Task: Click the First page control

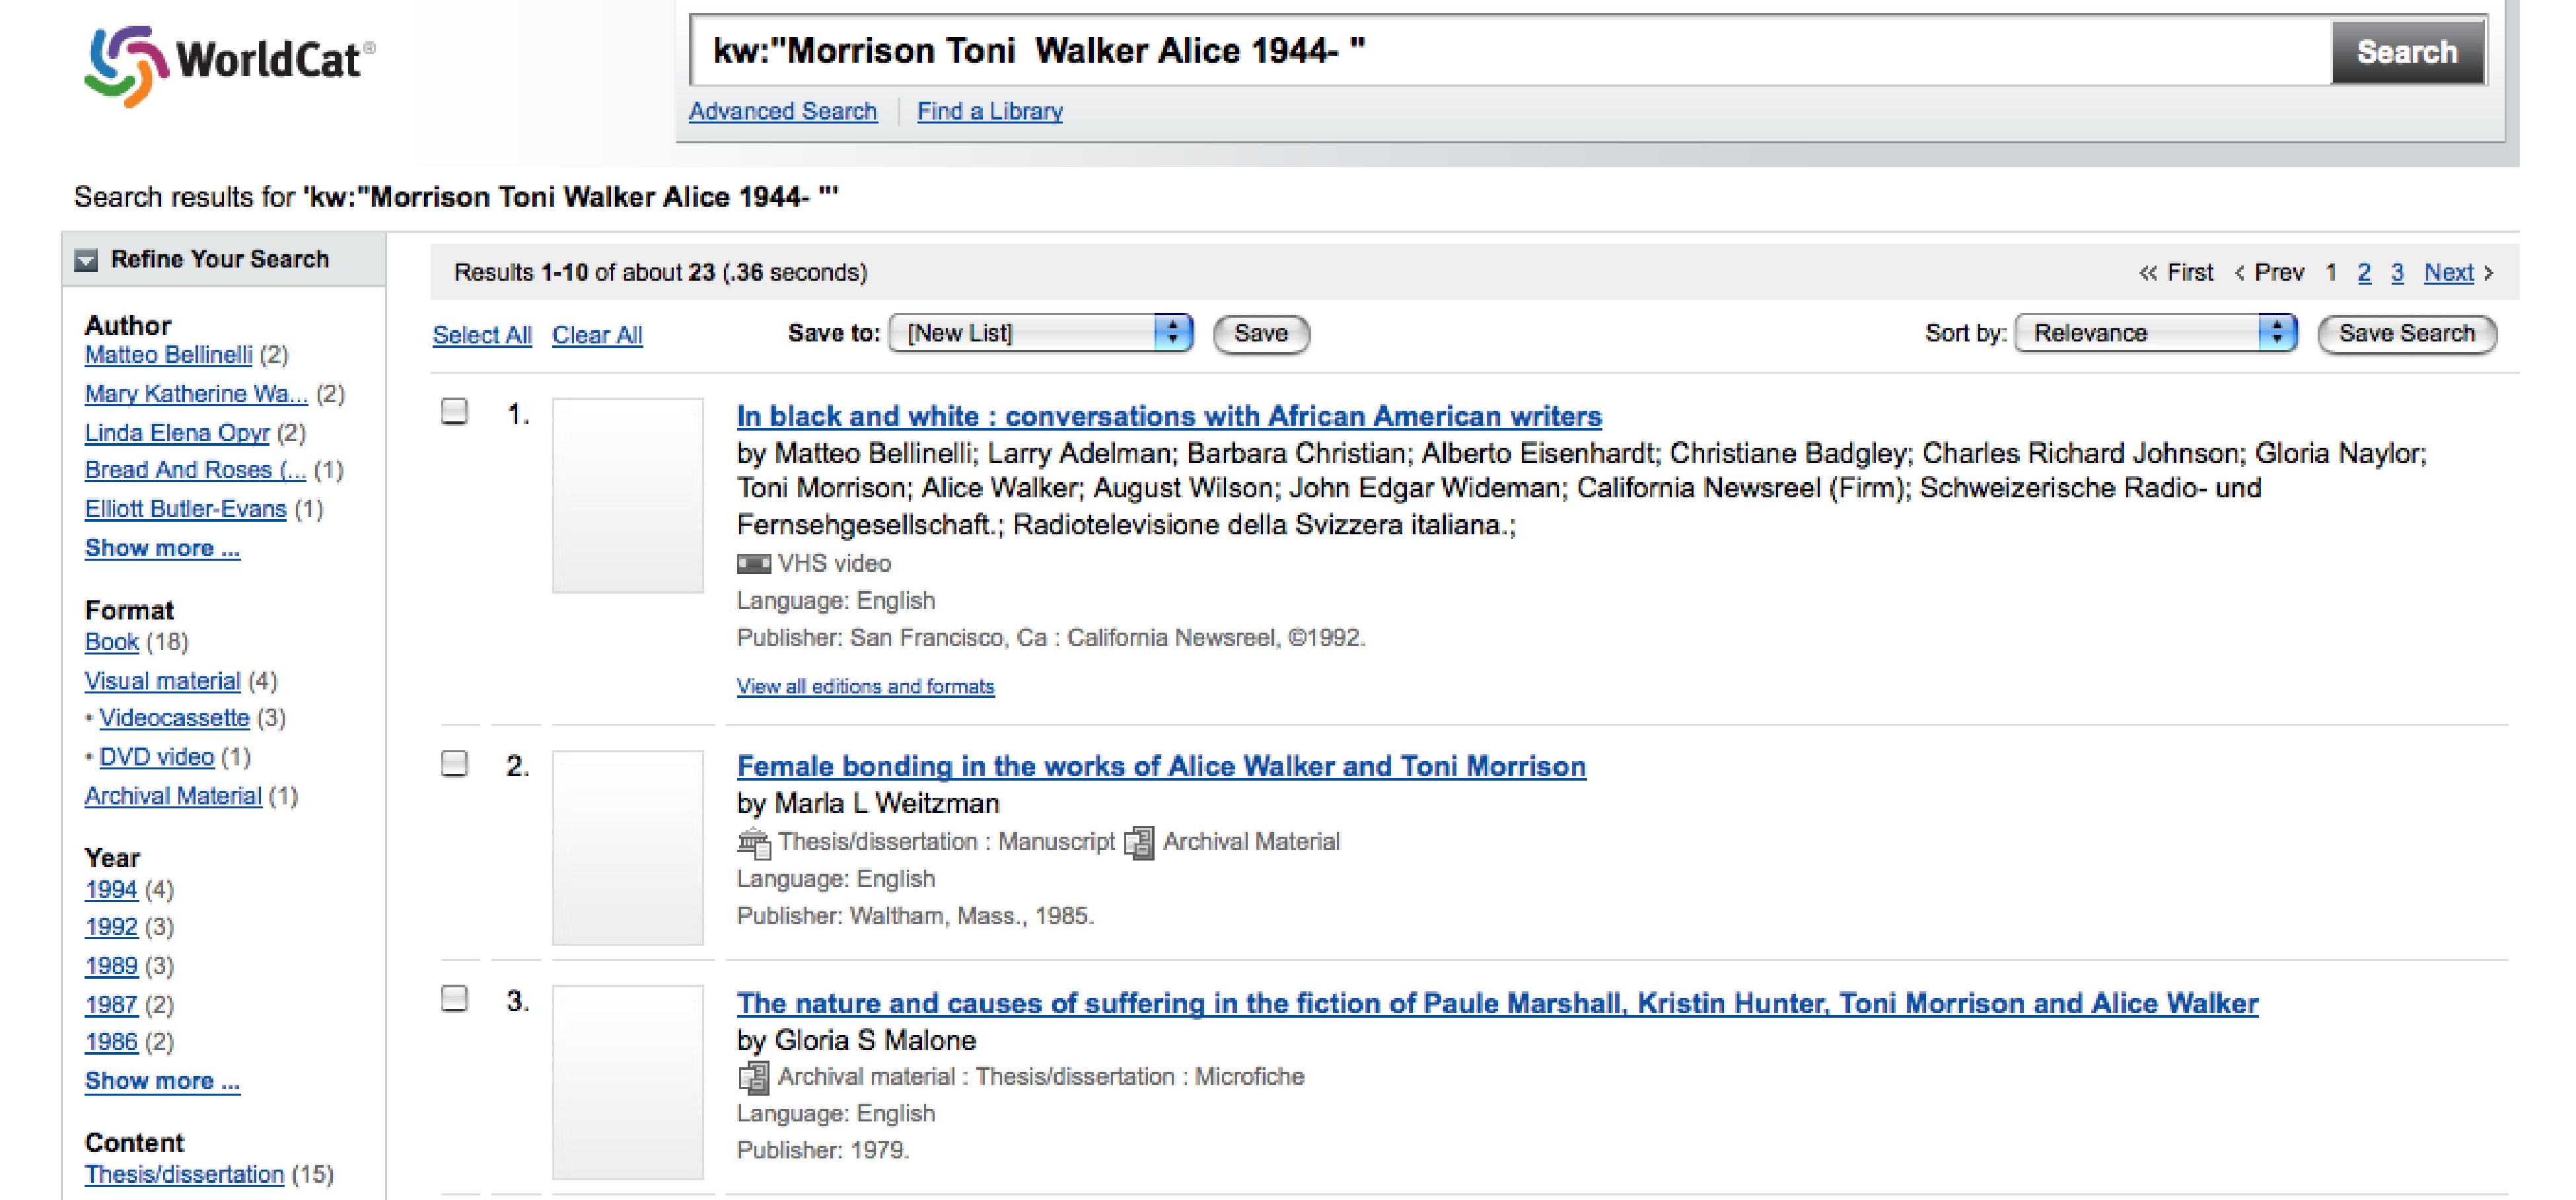Action: (2176, 272)
